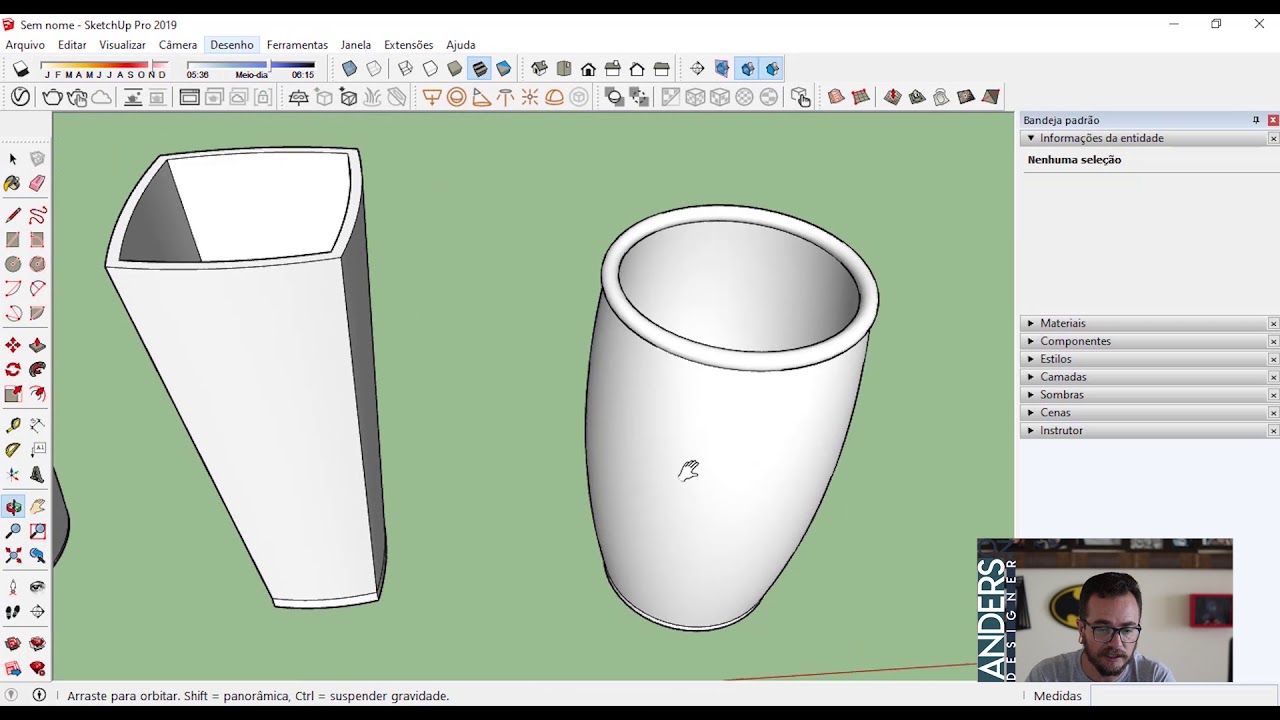Select the Scale tool

point(13,394)
